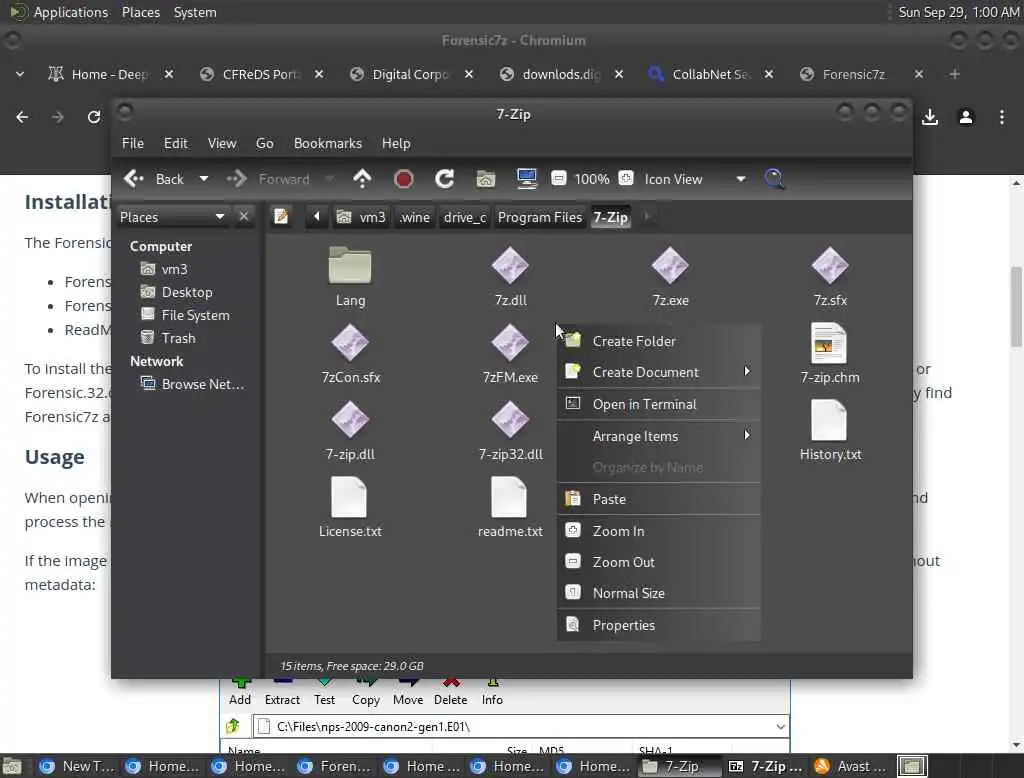Select the 7z.dll file icon
Image resolution: width=1024 pixels, height=778 pixels.
pos(510,266)
